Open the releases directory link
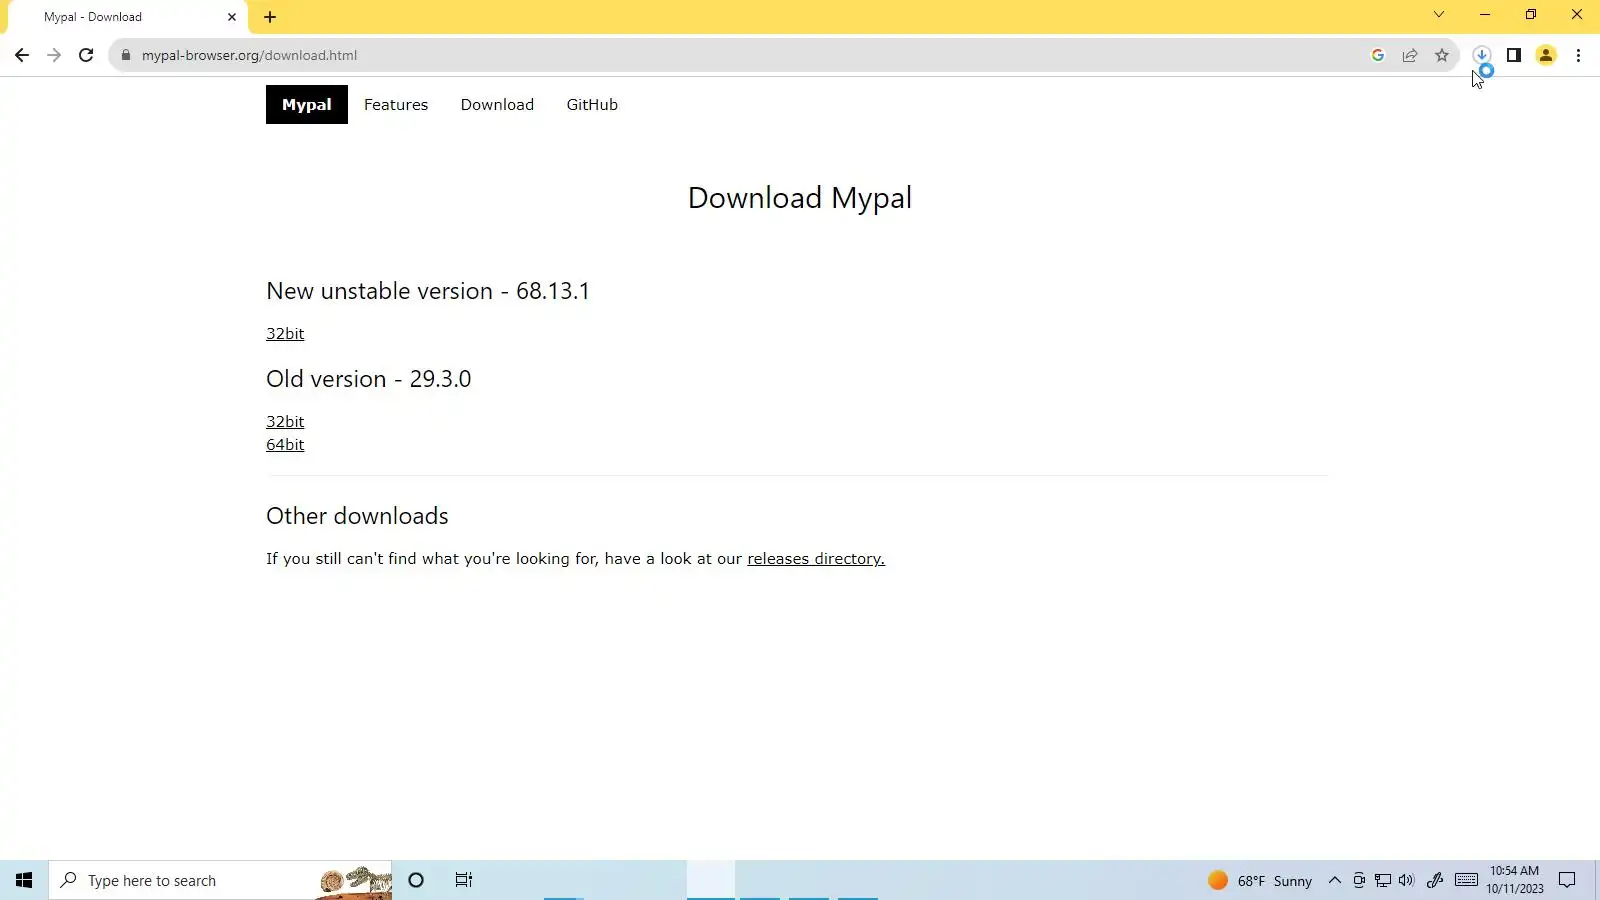 816,559
